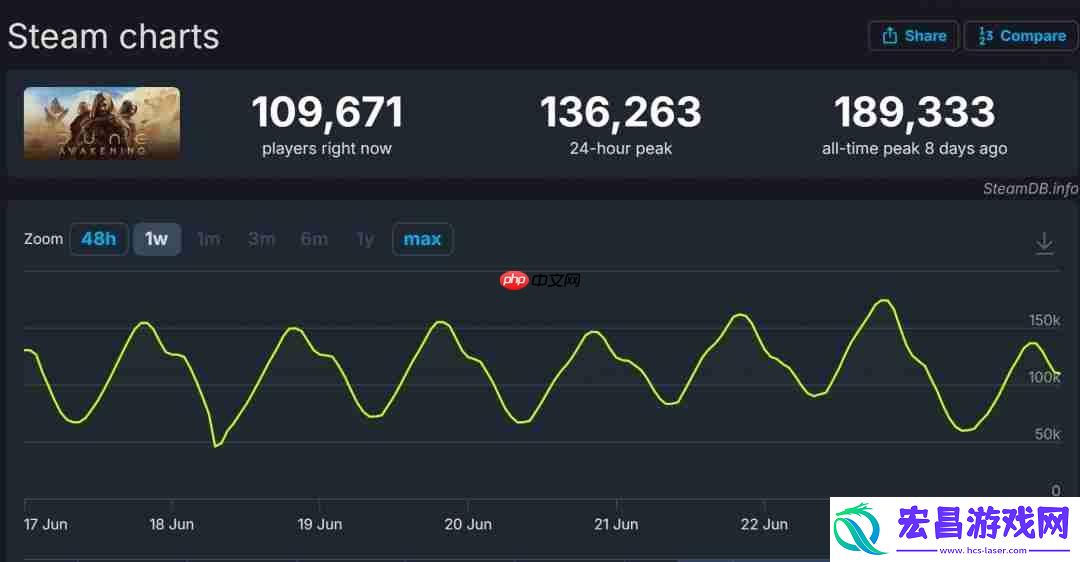Click the 50k y-axis label

click(x=1047, y=434)
